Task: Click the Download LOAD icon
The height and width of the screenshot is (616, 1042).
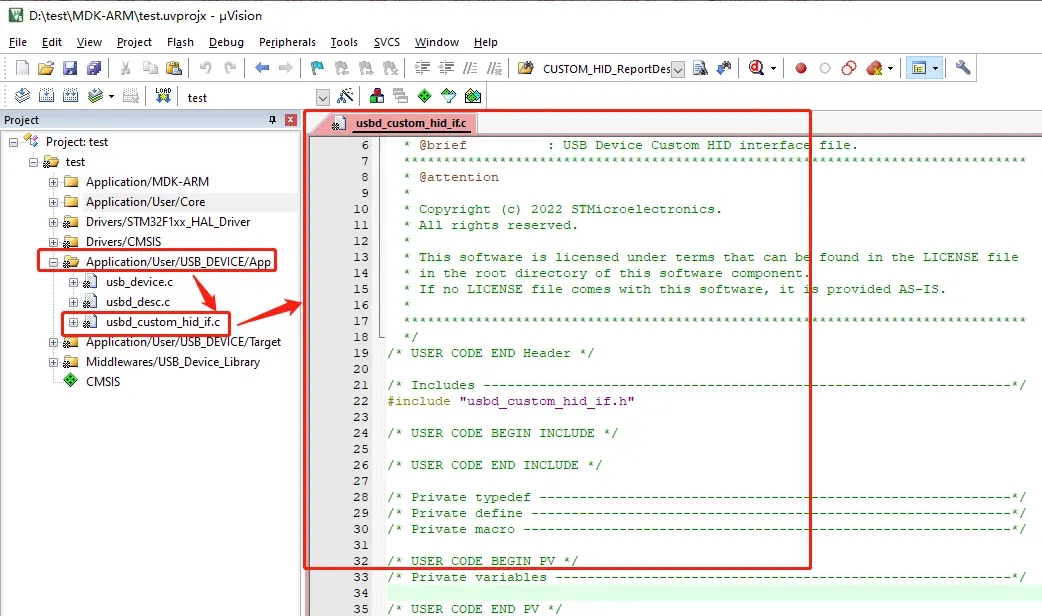Action: click(x=163, y=96)
